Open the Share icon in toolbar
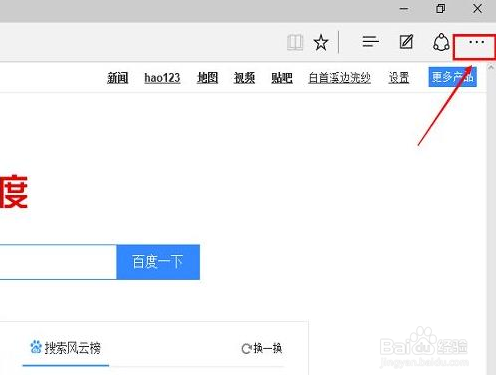Image resolution: width=497 pixels, height=380 pixels. coord(441,42)
